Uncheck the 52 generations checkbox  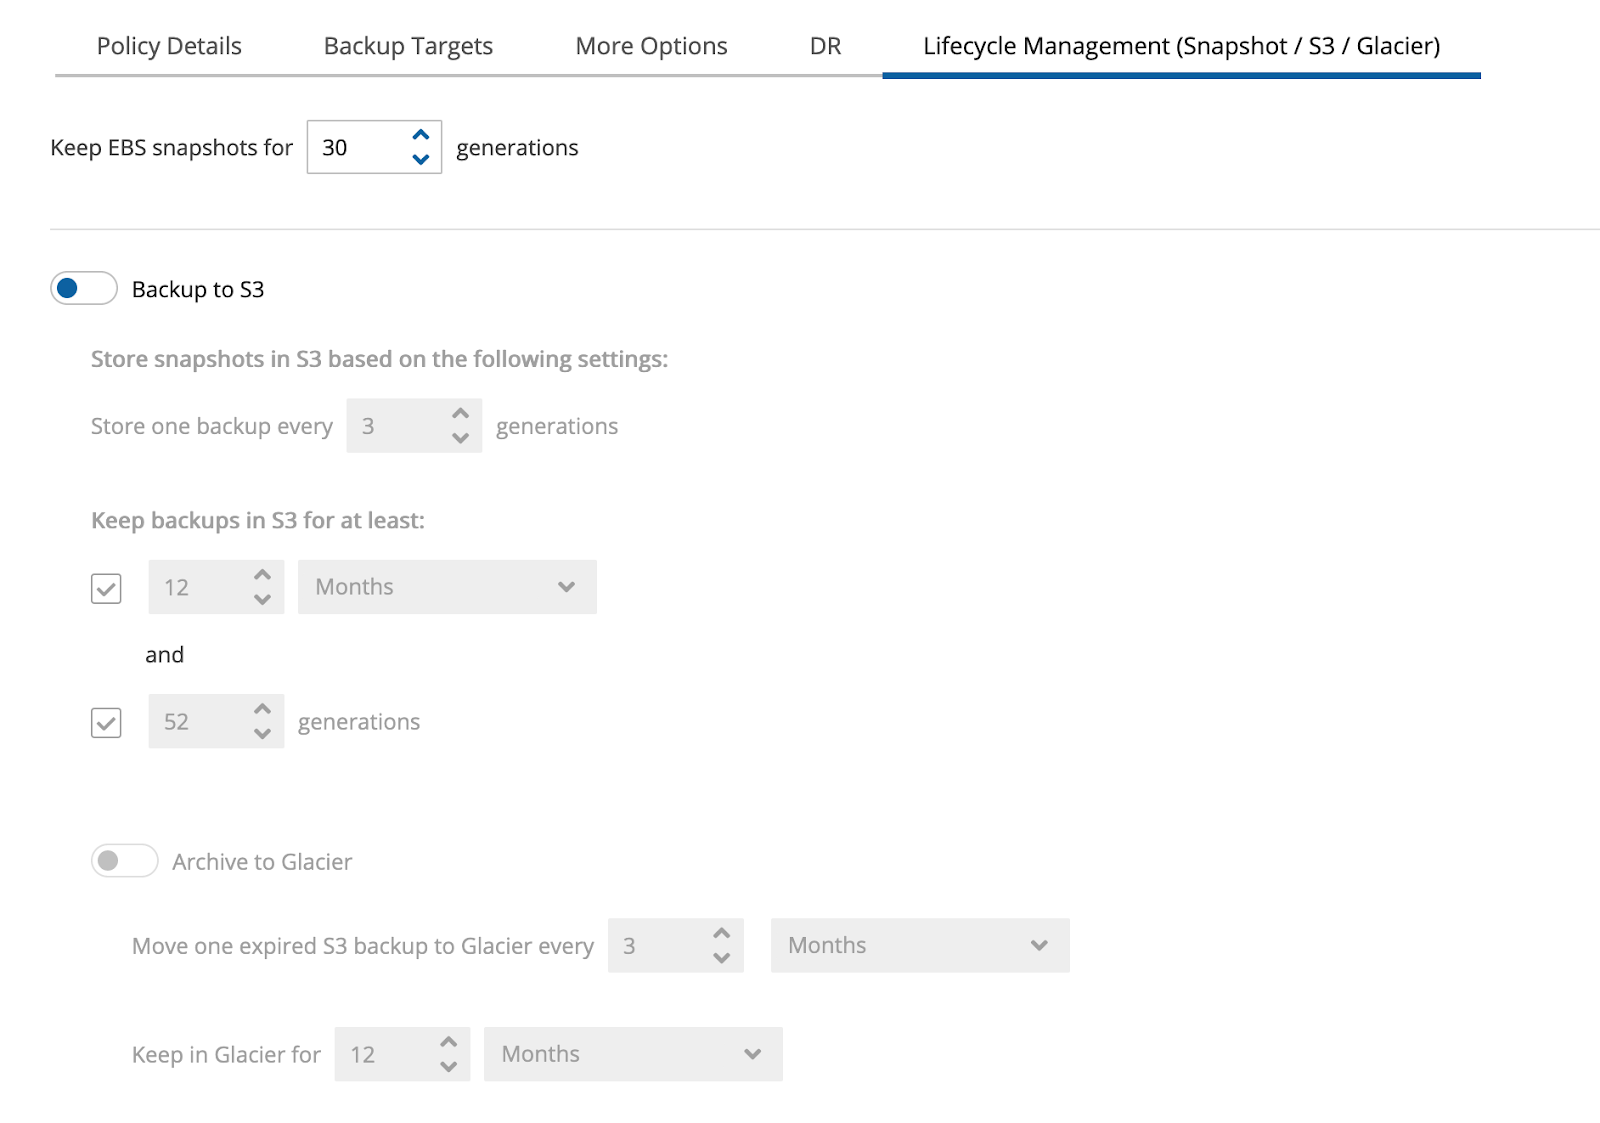[x=106, y=722]
